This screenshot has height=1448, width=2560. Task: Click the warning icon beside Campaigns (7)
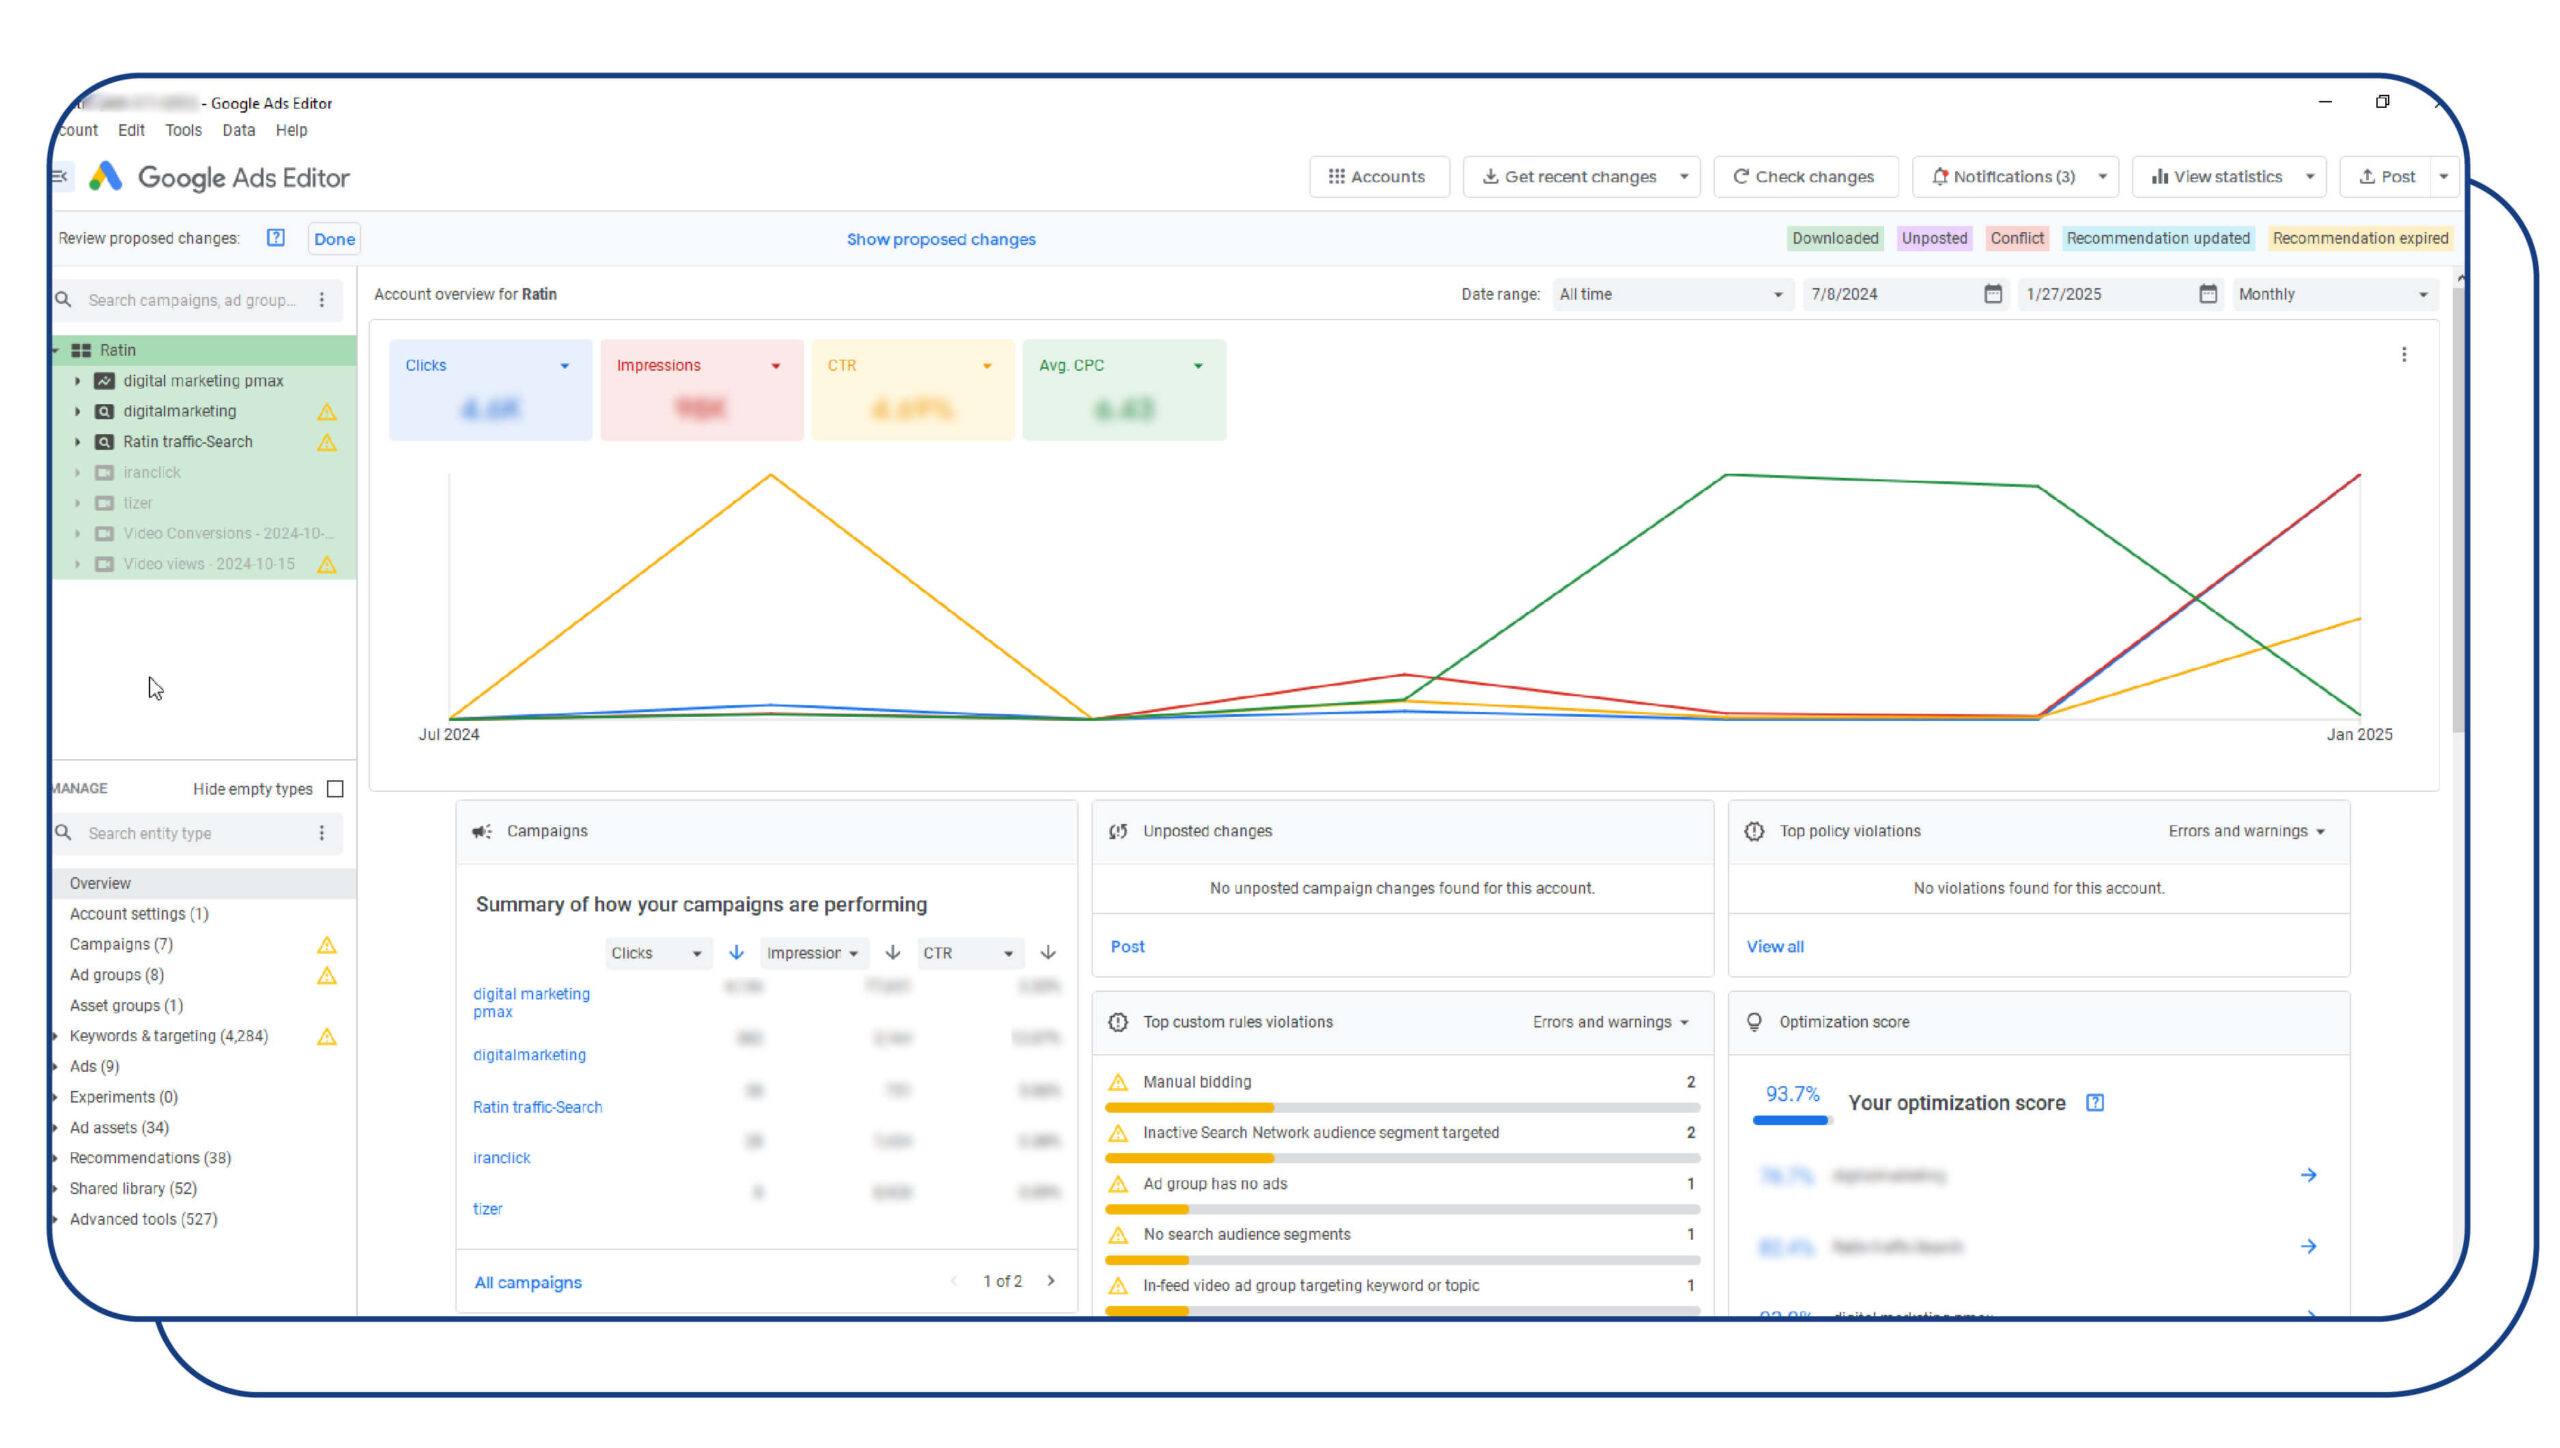tap(326, 945)
